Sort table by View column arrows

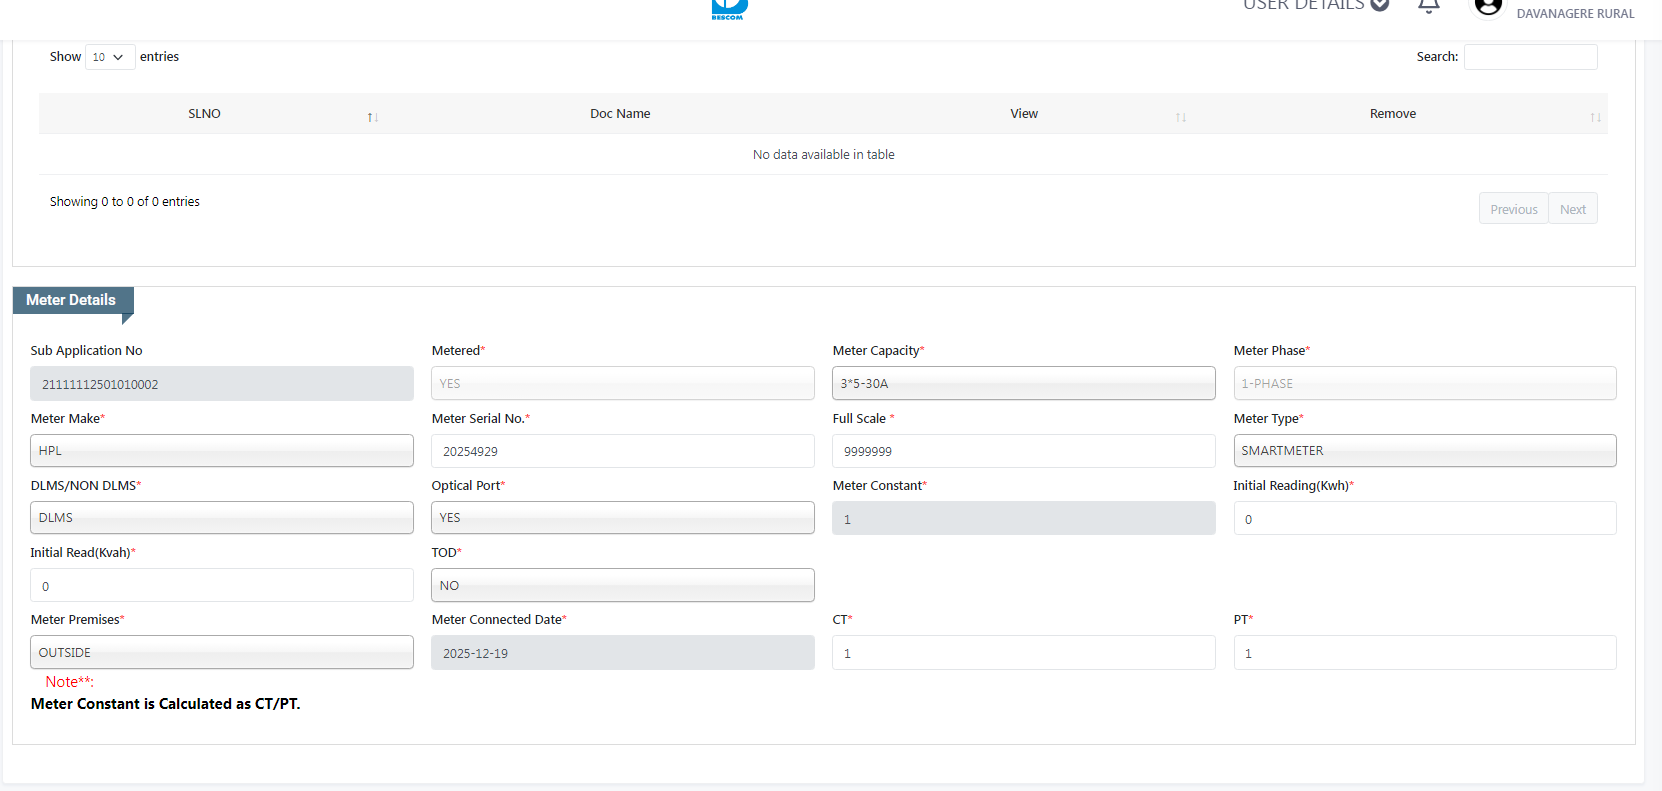tap(1180, 117)
